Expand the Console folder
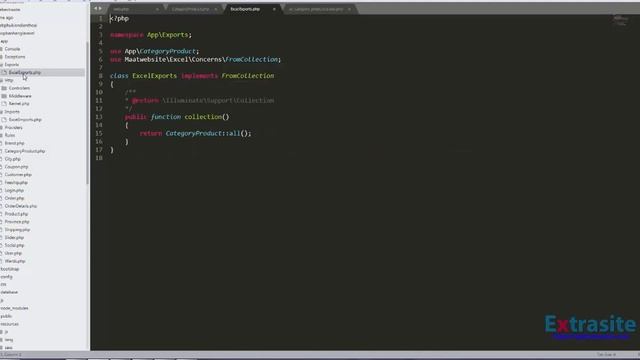This screenshot has height=360, width=640. pos(12,49)
